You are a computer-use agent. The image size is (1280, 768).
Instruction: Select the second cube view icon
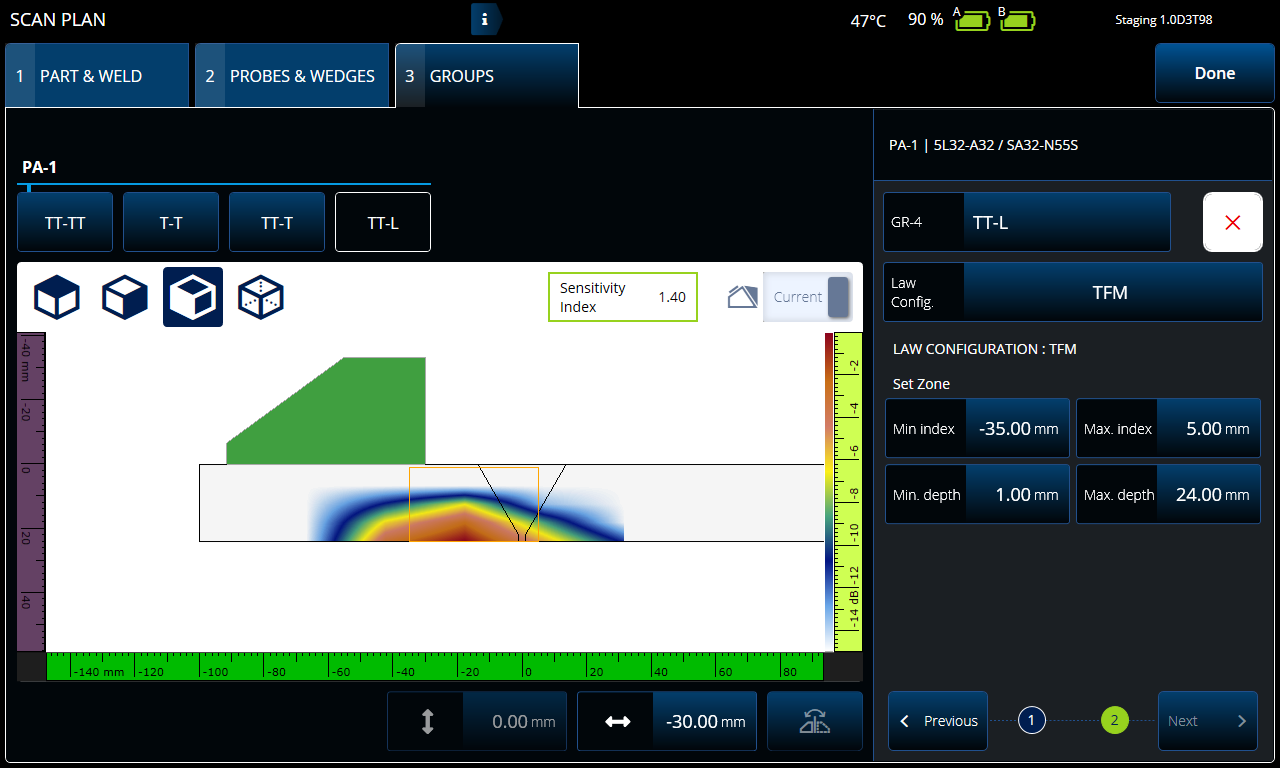[x=125, y=297]
